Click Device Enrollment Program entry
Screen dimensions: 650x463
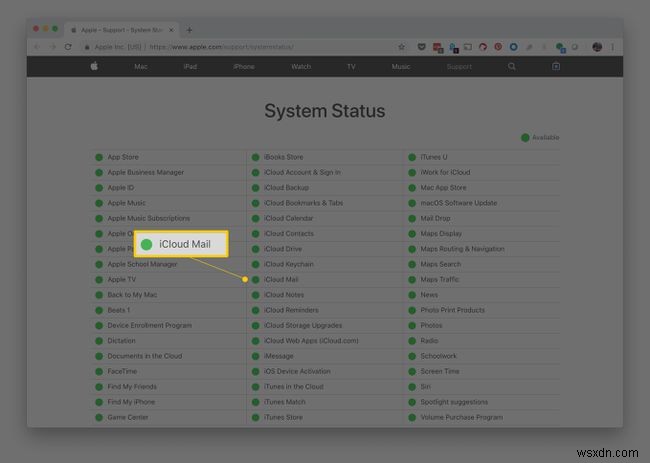[x=150, y=326]
